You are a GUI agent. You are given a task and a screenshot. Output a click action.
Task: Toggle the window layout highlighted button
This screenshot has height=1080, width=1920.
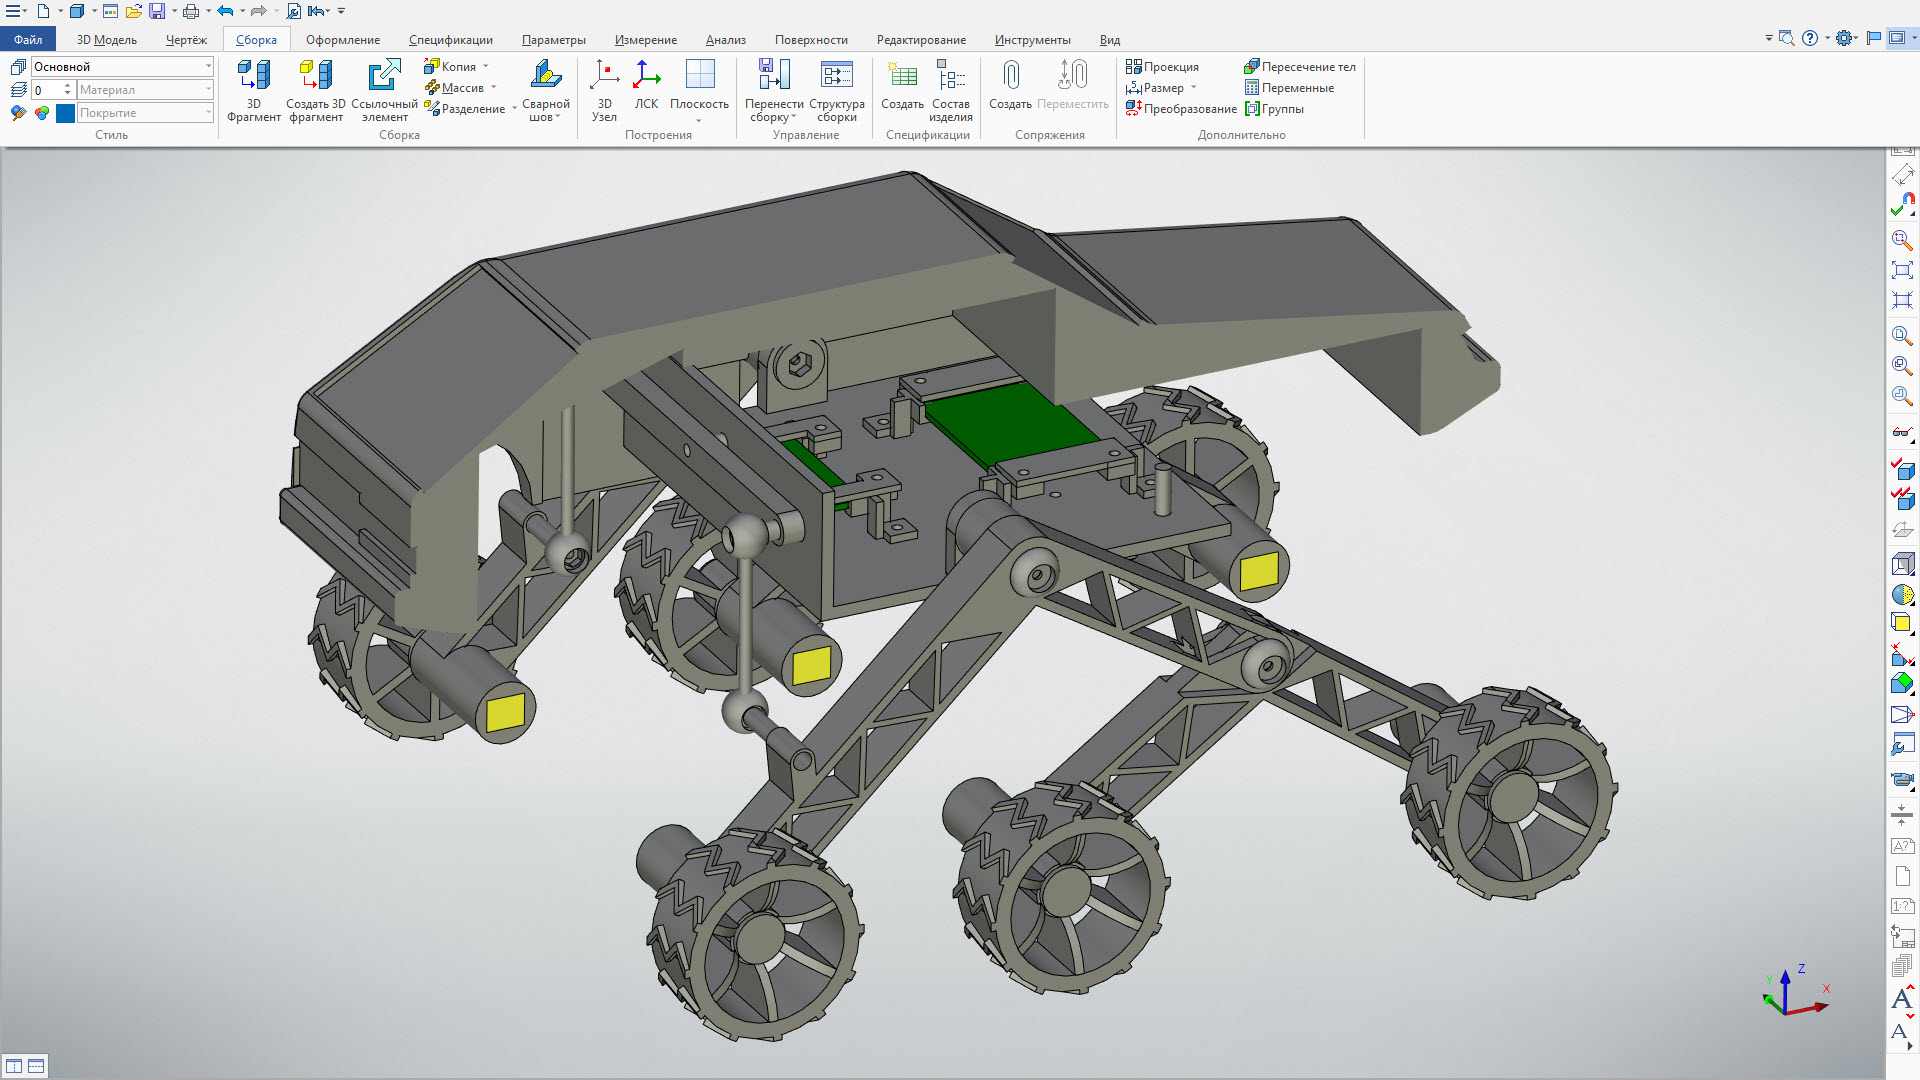pos(1896,38)
